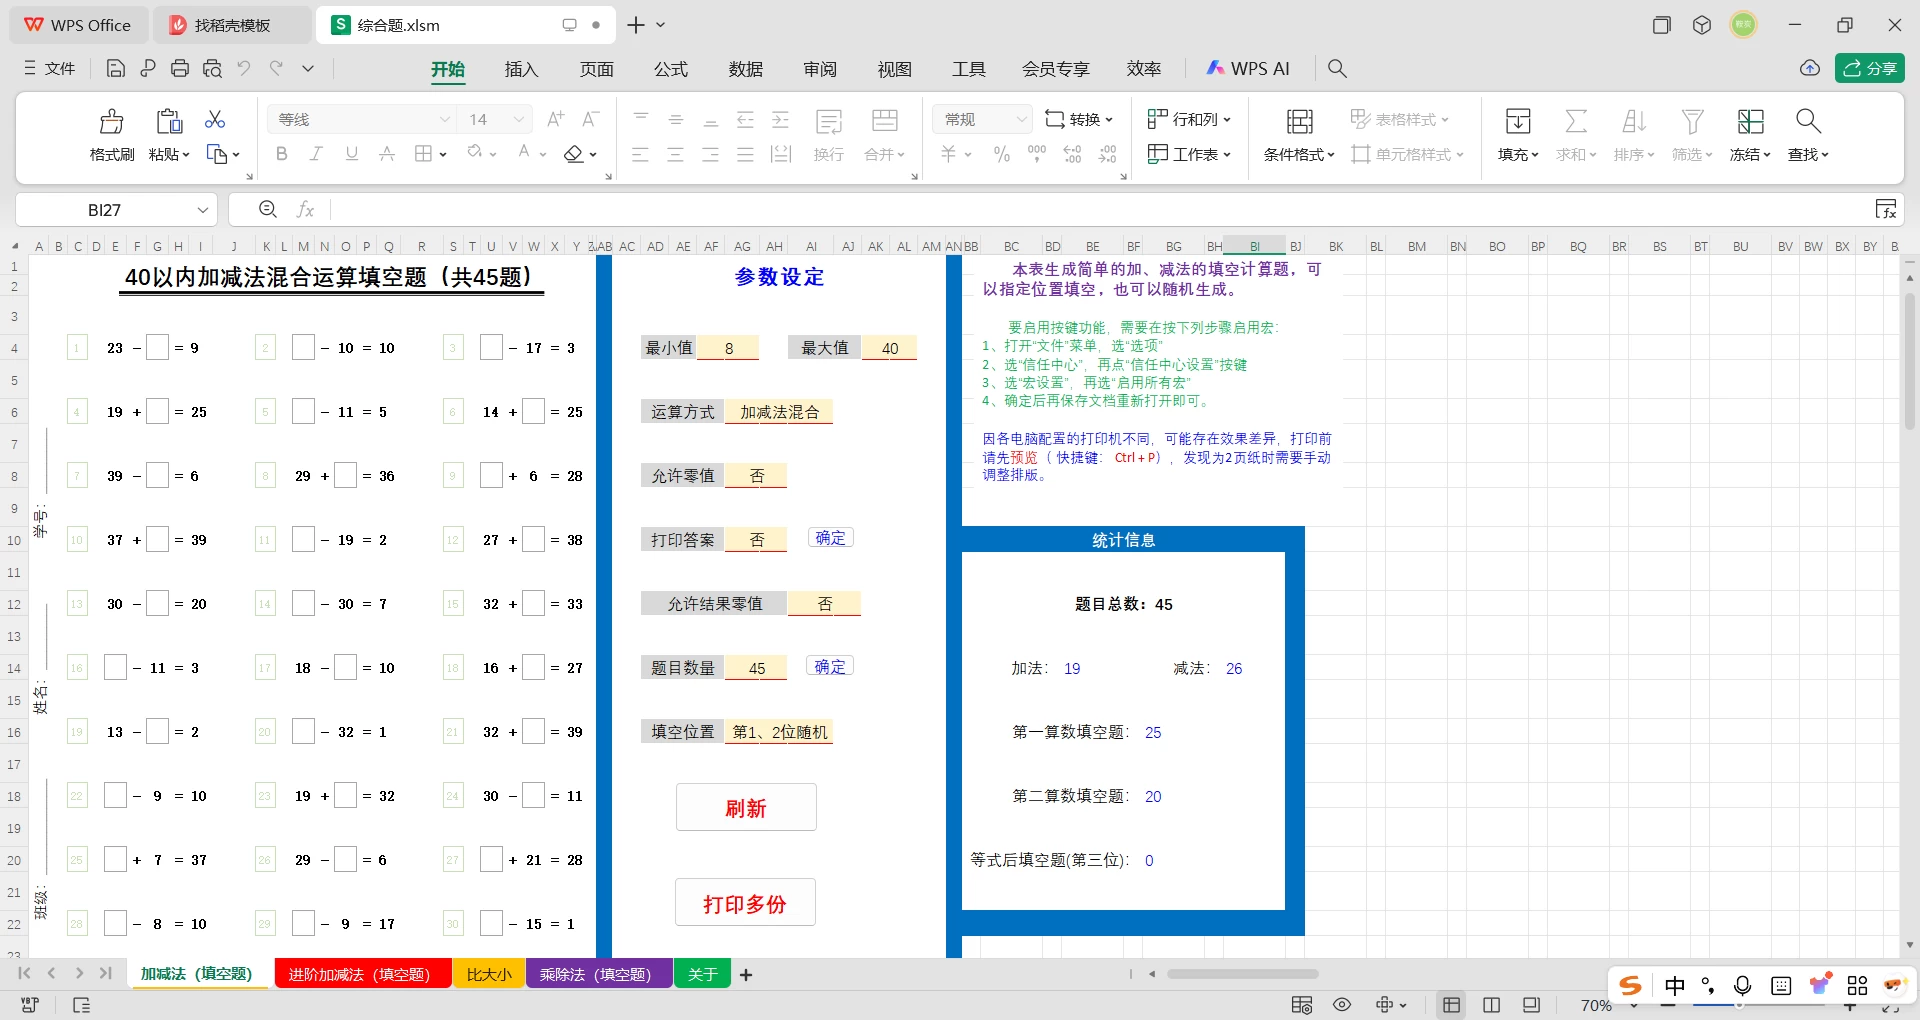Screen dimensions: 1920x1020
Task: Click the zoom magnifier beside formula bar
Action: (268, 209)
